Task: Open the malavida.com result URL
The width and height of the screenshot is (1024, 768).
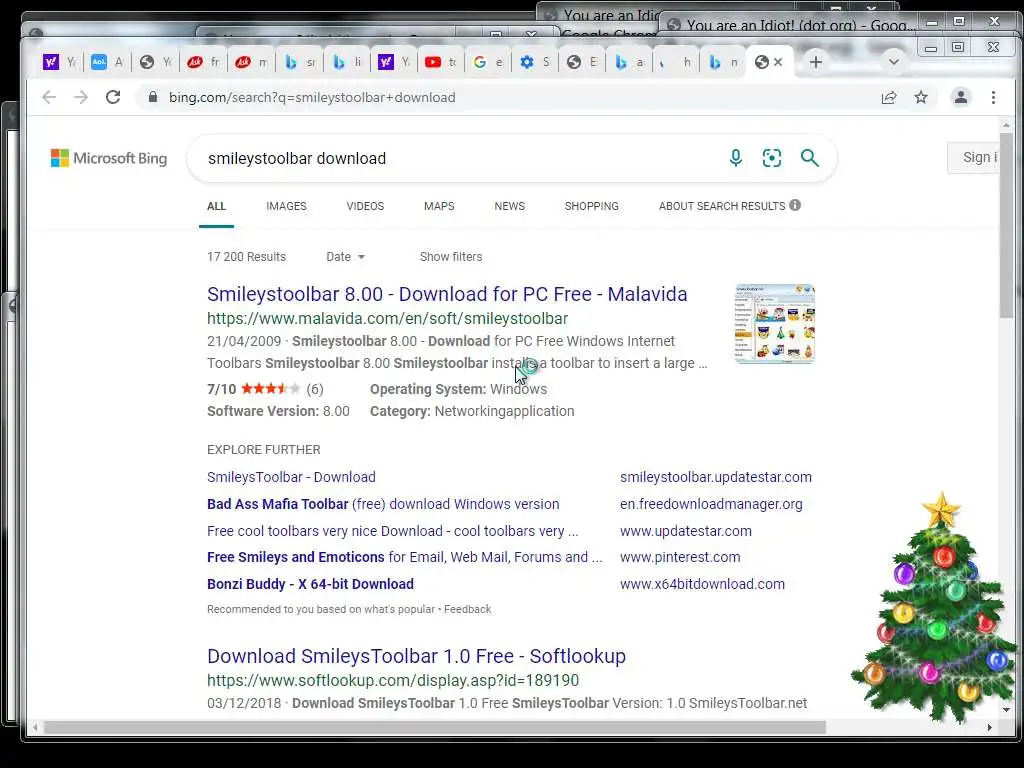Action: point(387,319)
